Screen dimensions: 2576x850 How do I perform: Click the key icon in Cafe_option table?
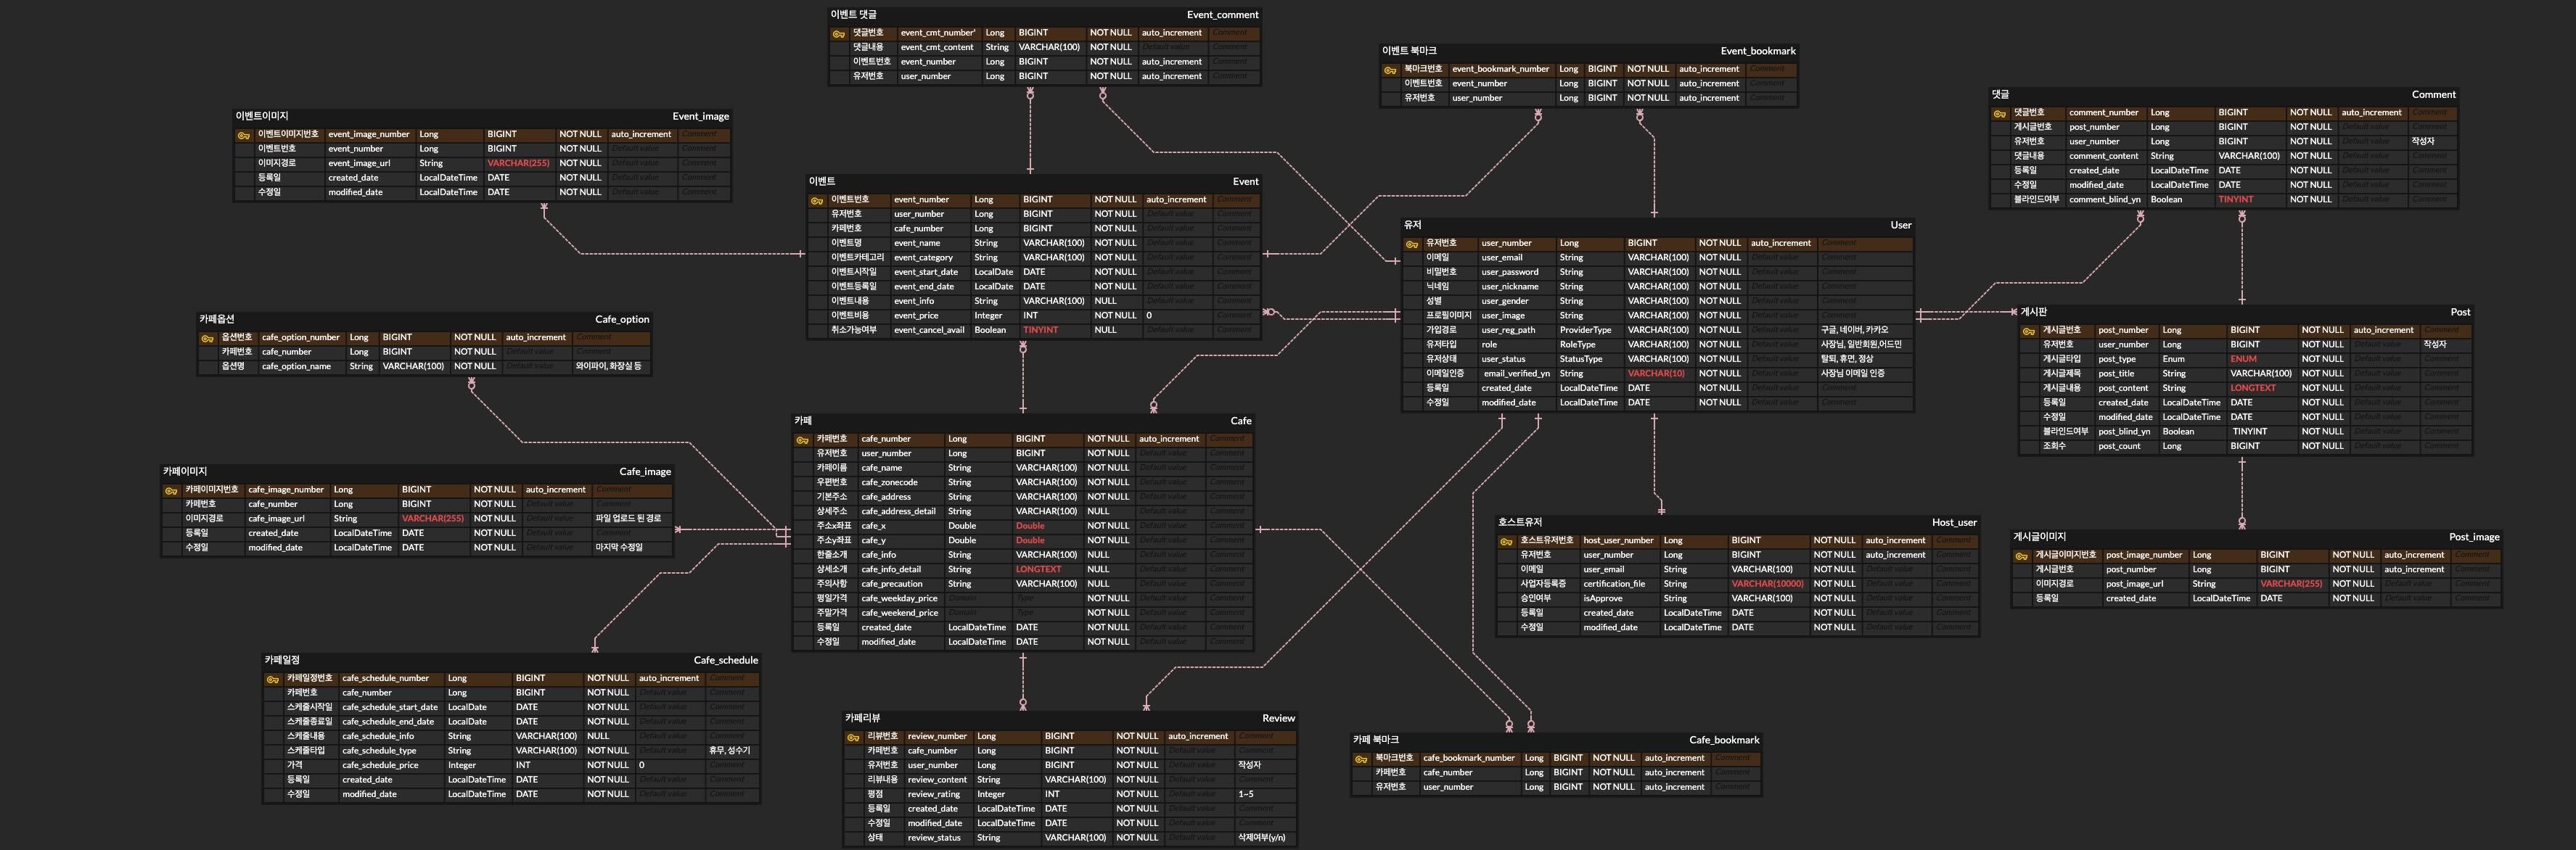pyautogui.click(x=208, y=339)
